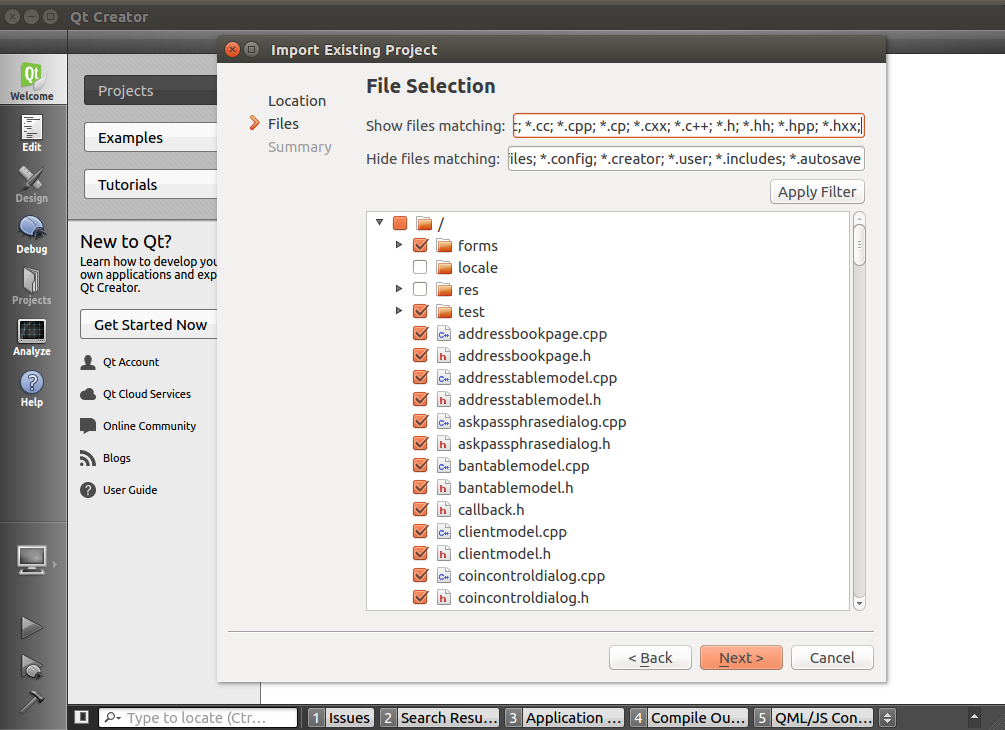This screenshot has width=1005, height=730.
Task: Click the Hide files matching input field
Action: tap(686, 159)
